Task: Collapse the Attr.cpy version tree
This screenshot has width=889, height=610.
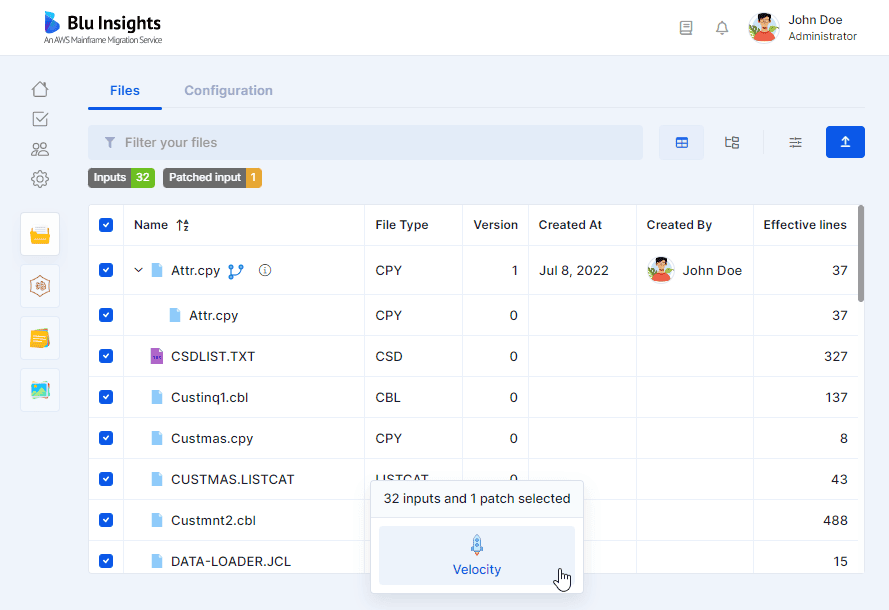Action: (x=138, y=270)
